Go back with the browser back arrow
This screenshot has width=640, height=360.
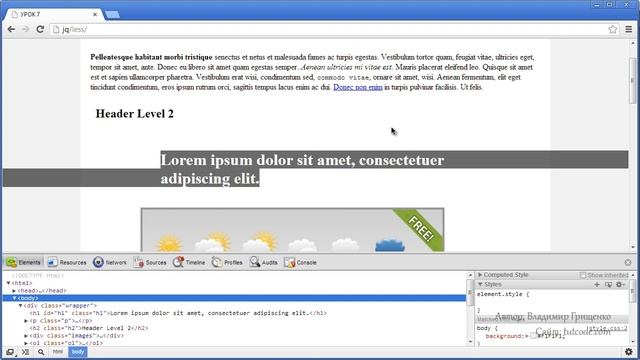click(x=11, y=29)
